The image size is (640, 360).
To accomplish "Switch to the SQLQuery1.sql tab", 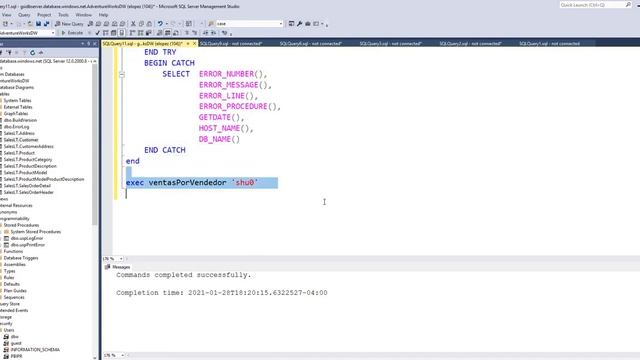I will click(x=550, y=44).
